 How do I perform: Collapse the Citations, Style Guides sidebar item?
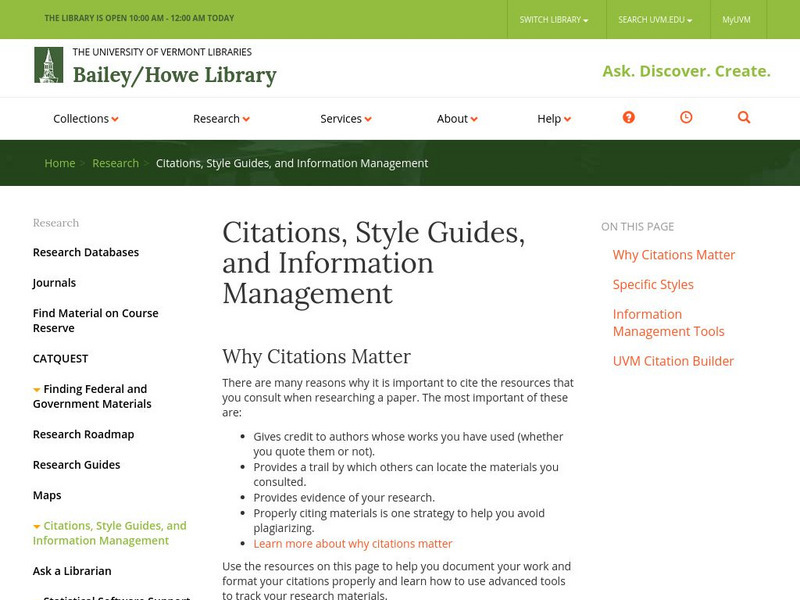[37, 527]
